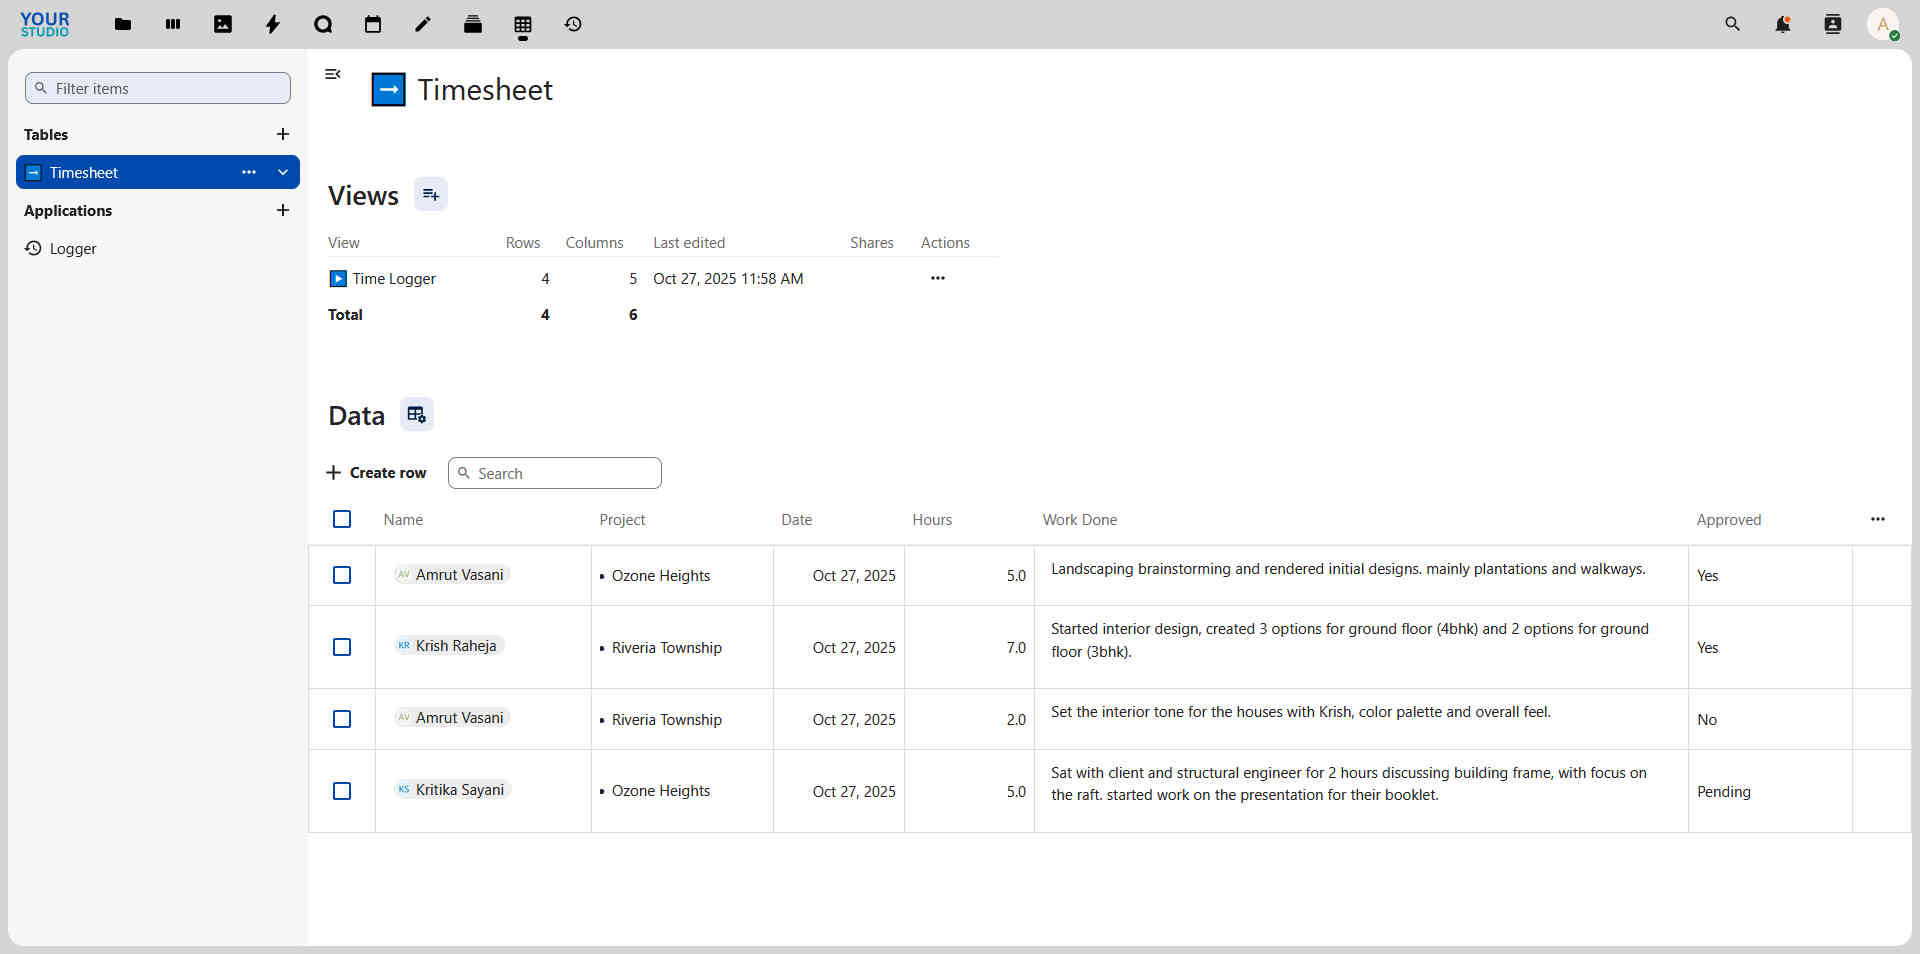The width and height of the screenshot is (1920, 954).
Task: Open the Photos app icon
Action: click(x=223, y=24)
